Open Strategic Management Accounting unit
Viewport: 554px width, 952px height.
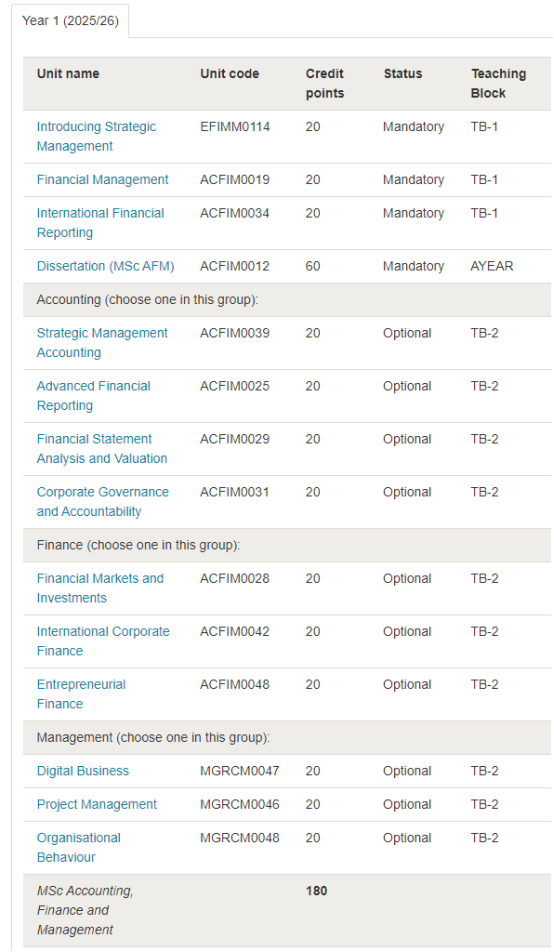(x=102, y=343)
